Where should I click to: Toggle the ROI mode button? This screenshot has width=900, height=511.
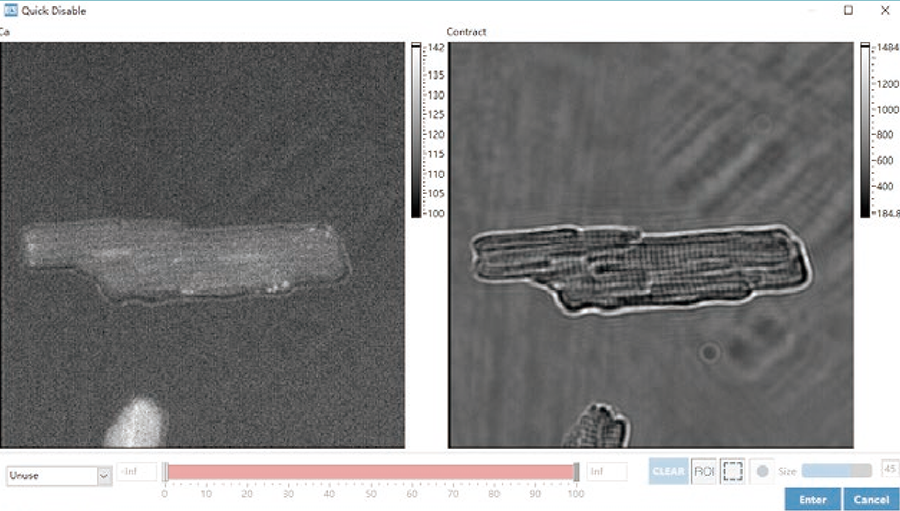[x=704, y=471]
